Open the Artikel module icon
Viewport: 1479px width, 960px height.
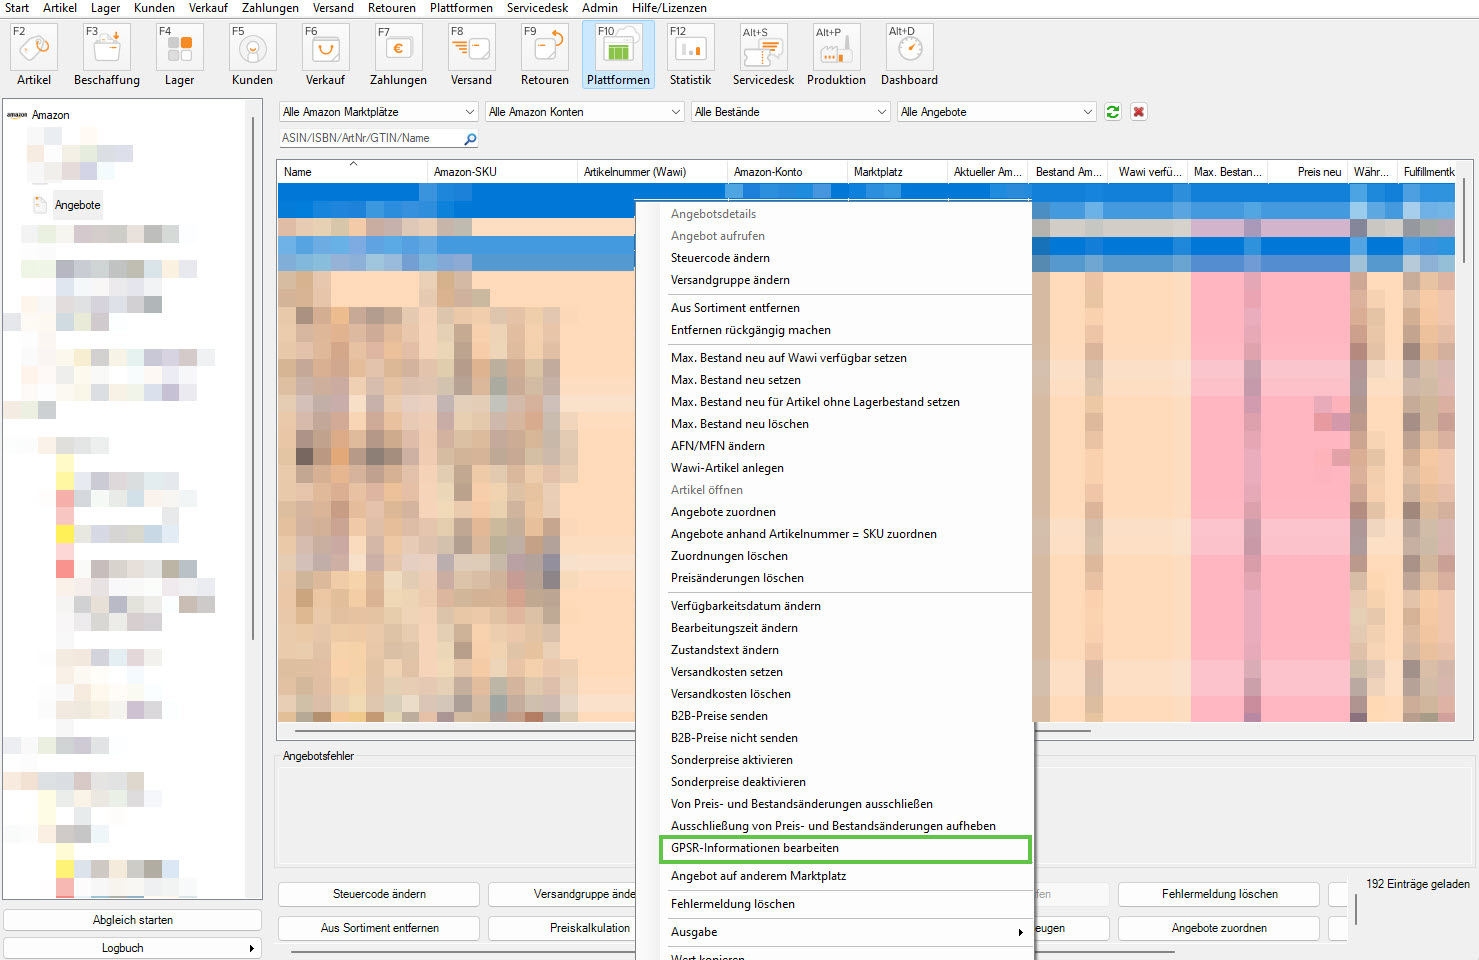(x=33, y=48)
